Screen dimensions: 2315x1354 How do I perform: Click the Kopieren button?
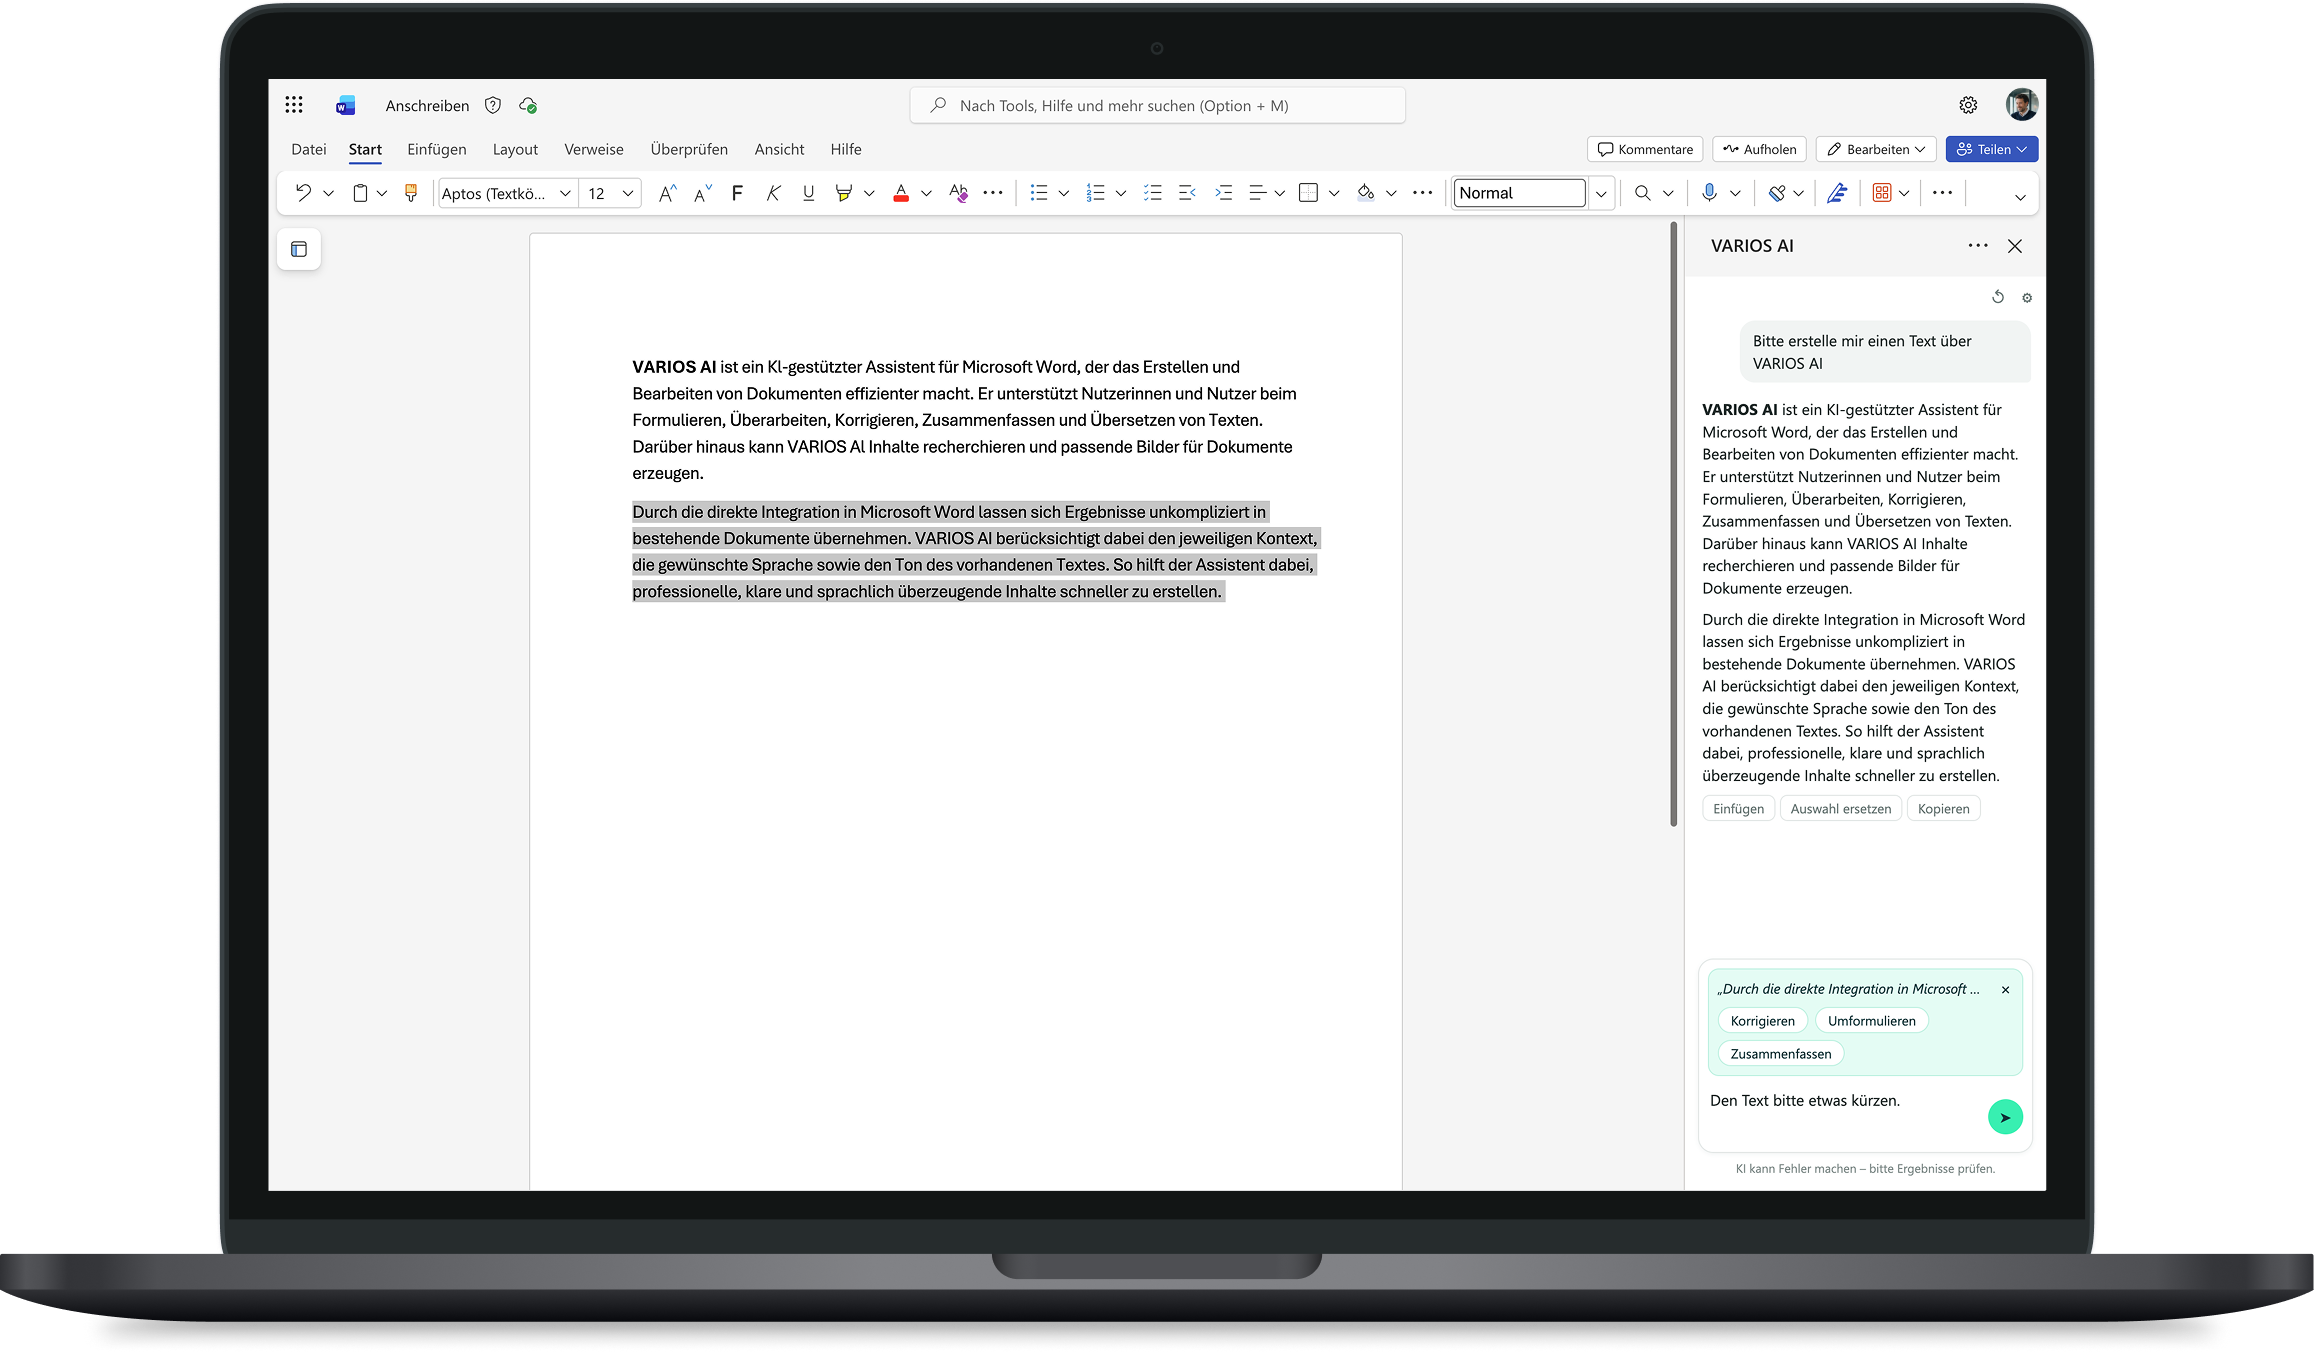pos(1944,809)
